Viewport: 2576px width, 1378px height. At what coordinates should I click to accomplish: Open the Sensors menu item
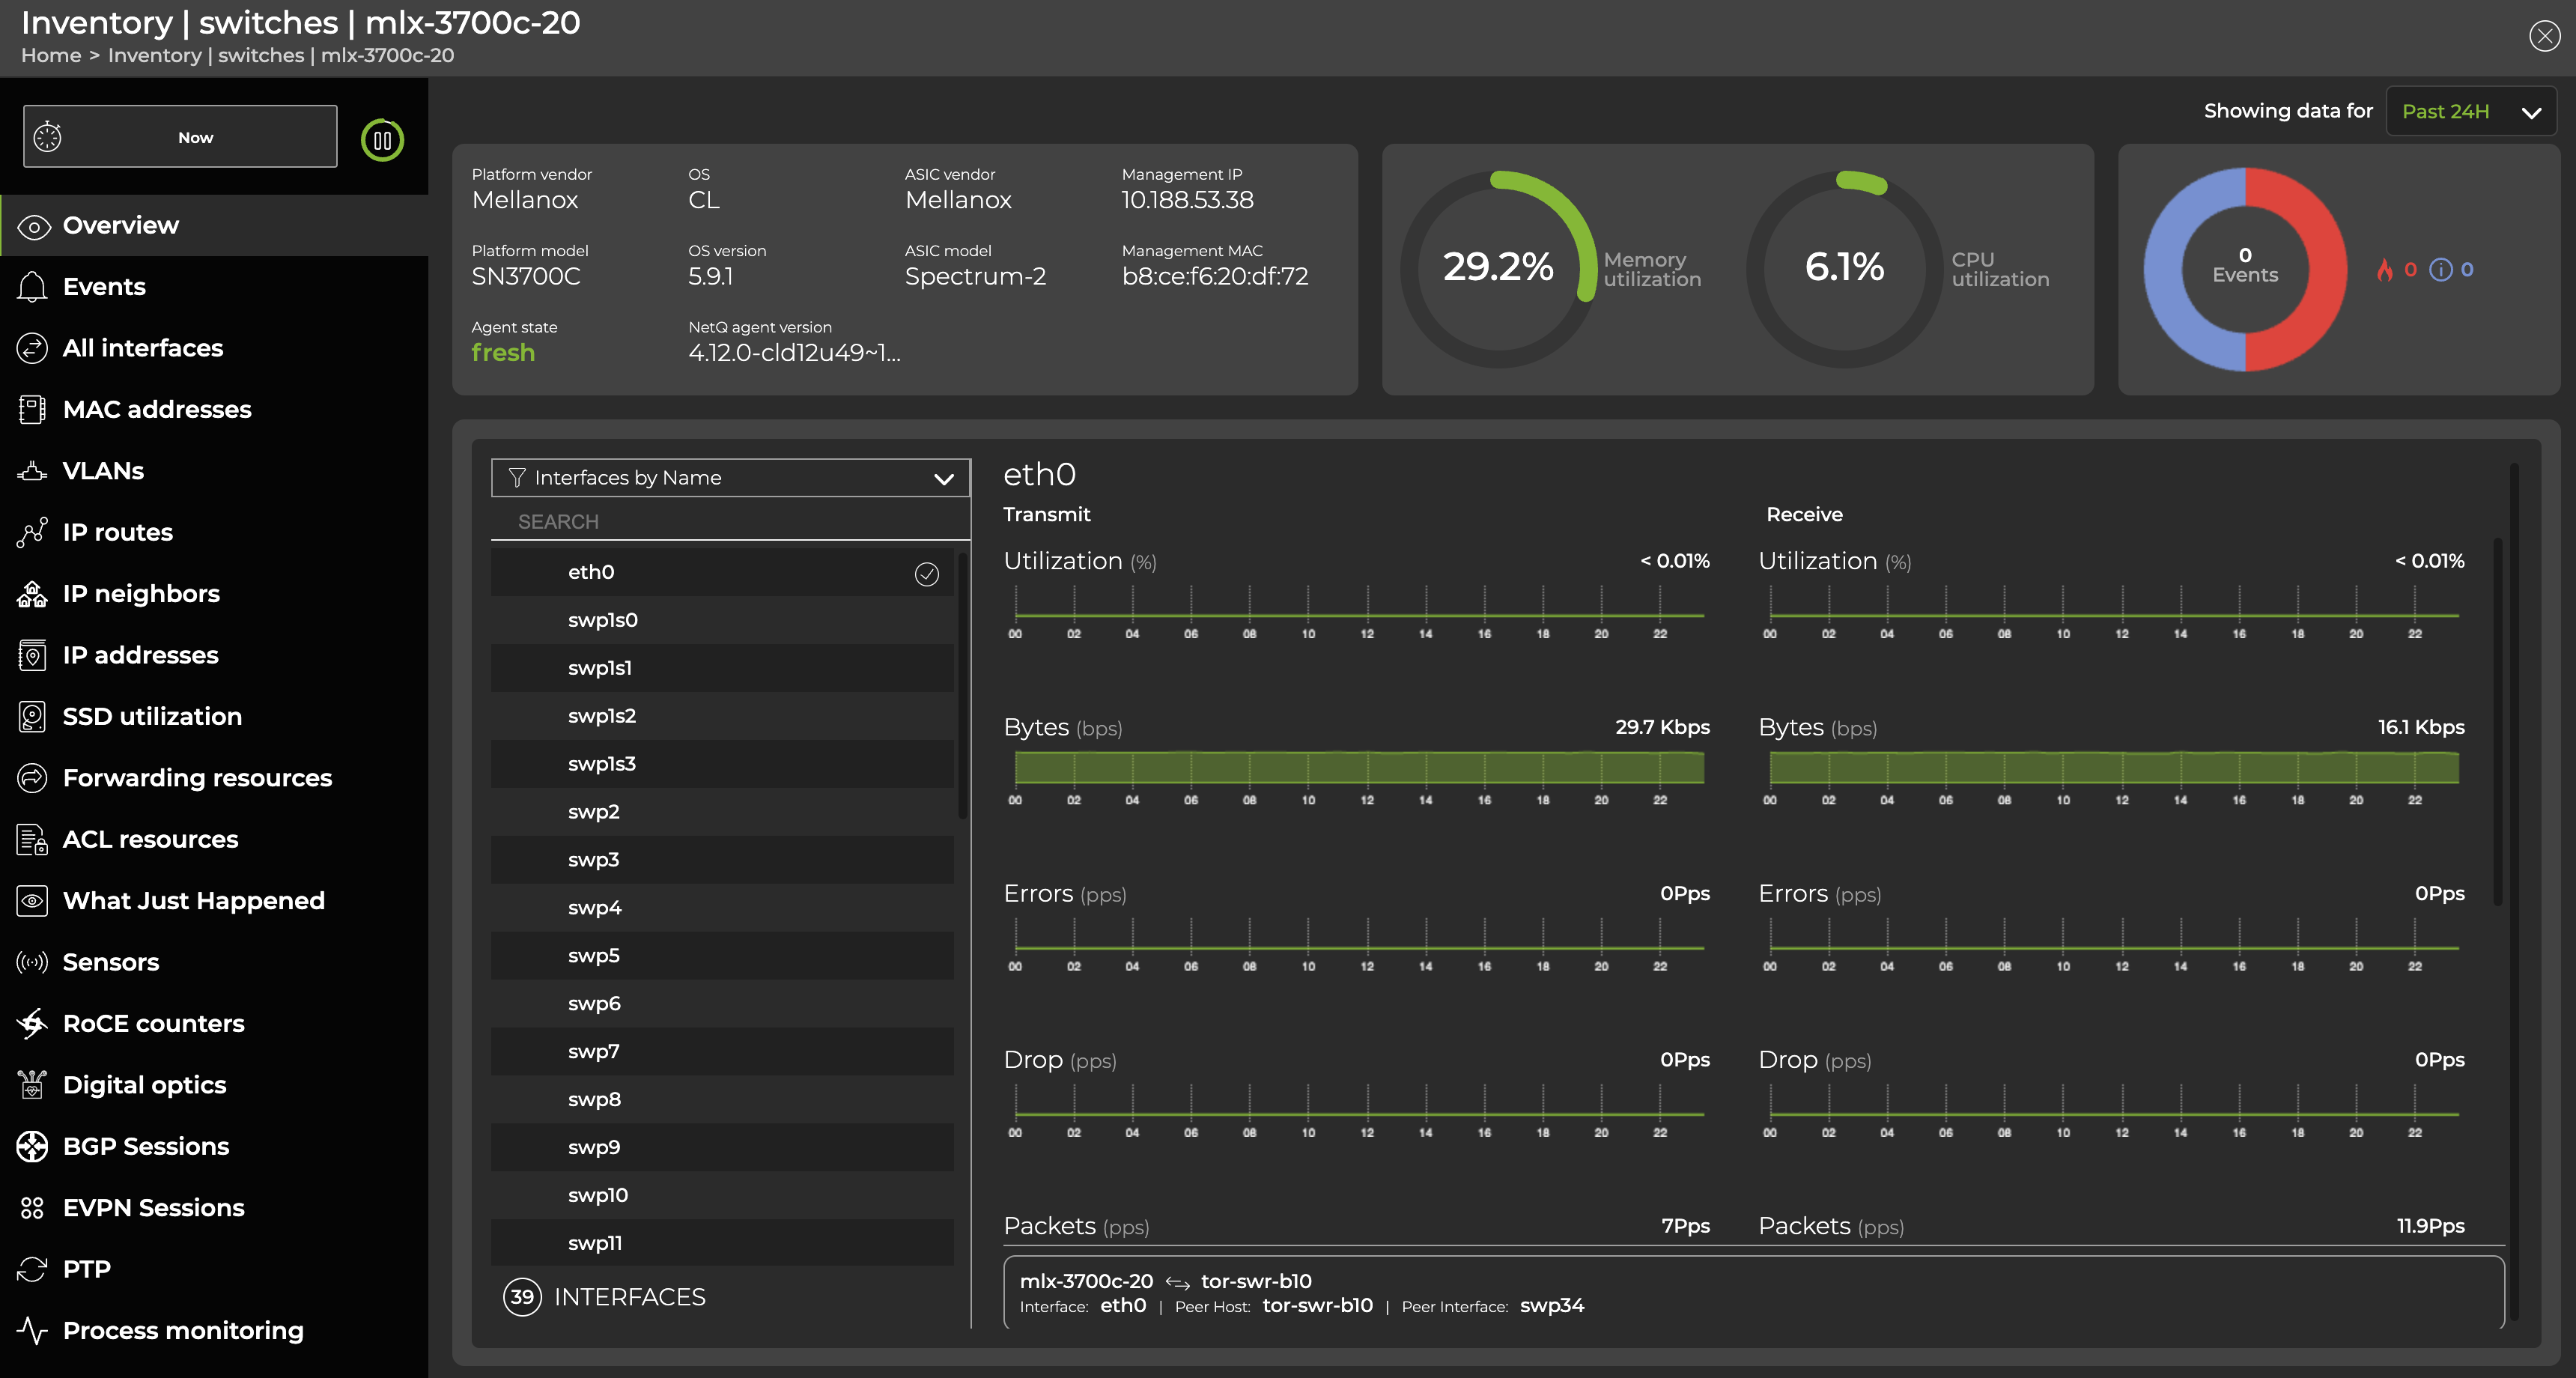click(x=111, y=962)
